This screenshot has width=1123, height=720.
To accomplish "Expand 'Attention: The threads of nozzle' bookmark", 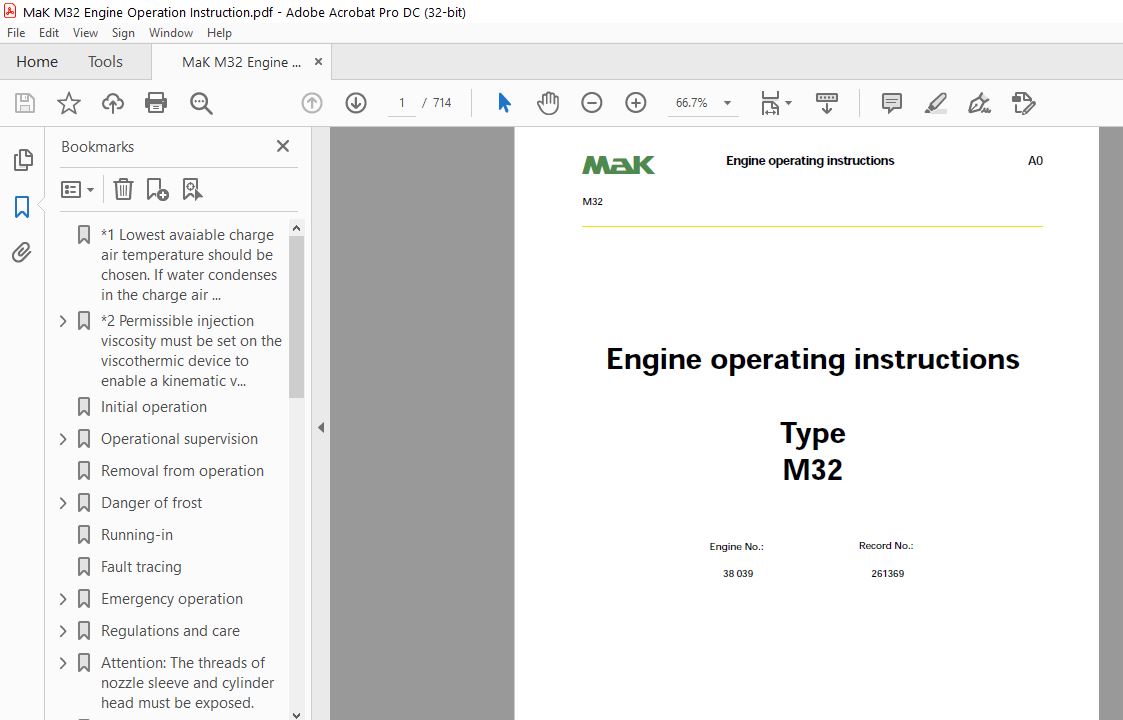I will (x=63, y=663).
